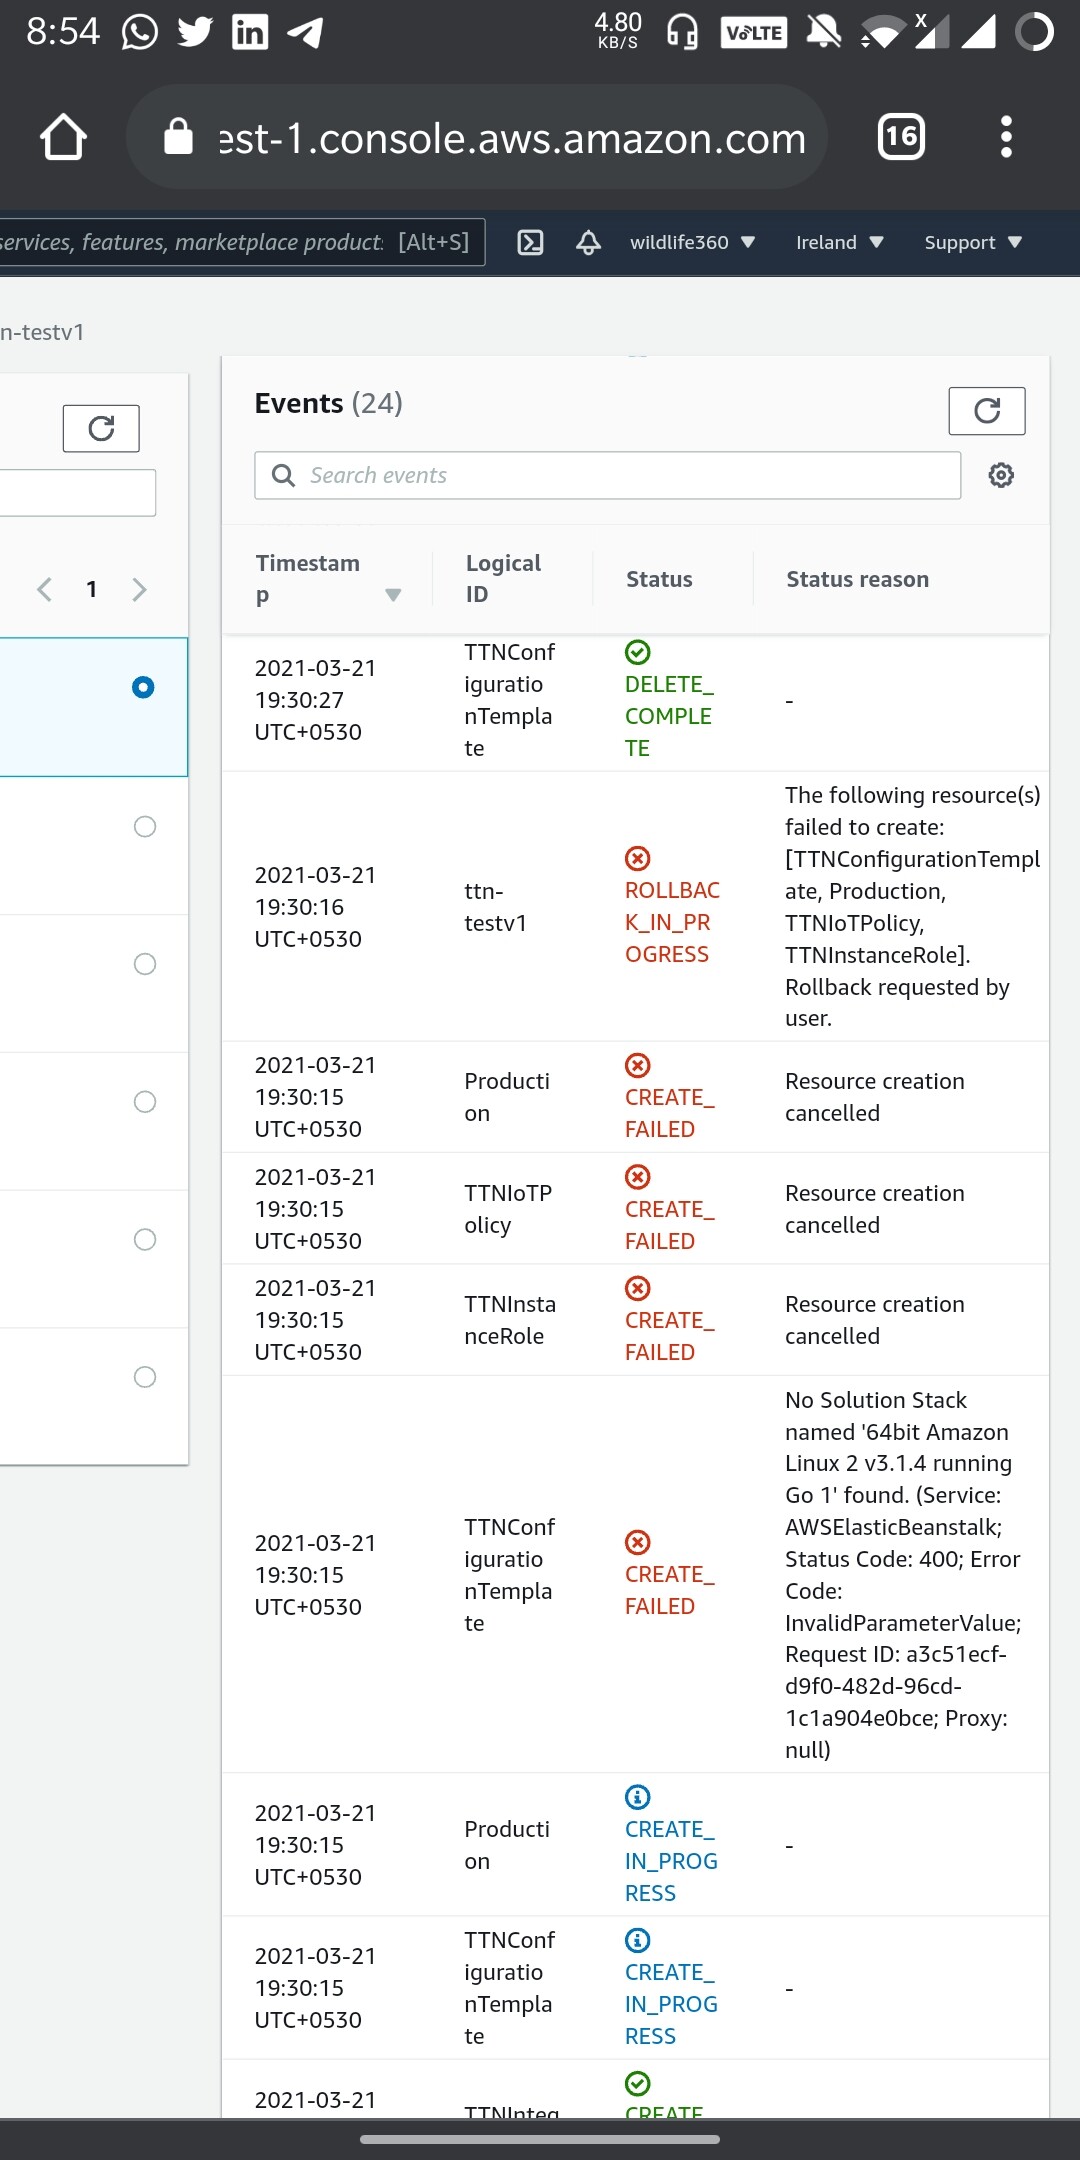The height and width of the screenshot is (2160, 1080).
Task: Click the currently selected stack radio button
Action: [x=145, y=687]
